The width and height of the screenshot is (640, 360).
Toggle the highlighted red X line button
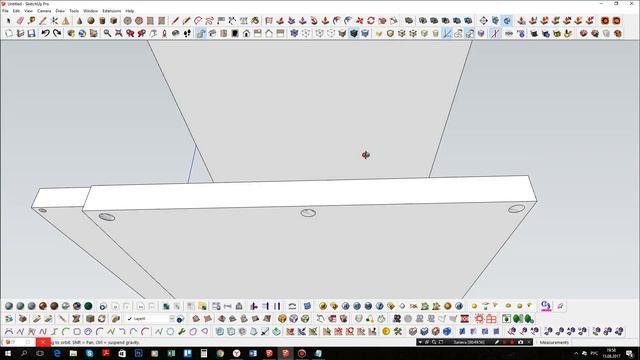495,33
